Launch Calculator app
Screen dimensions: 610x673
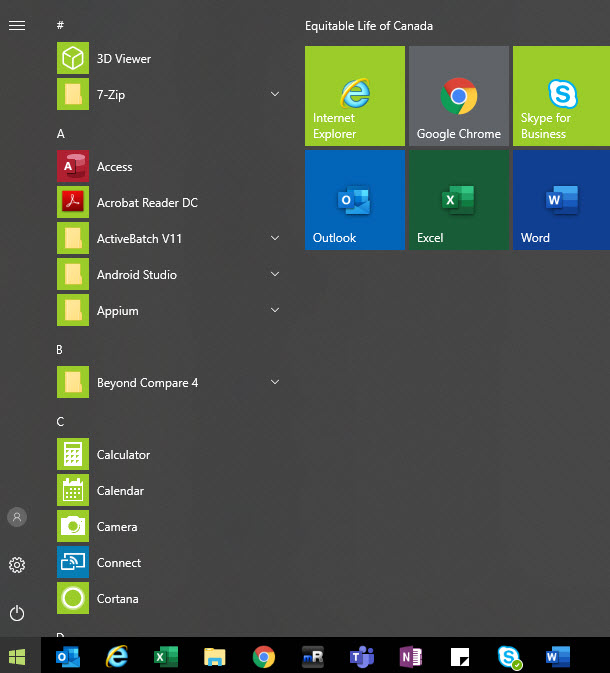pos(168,455)
